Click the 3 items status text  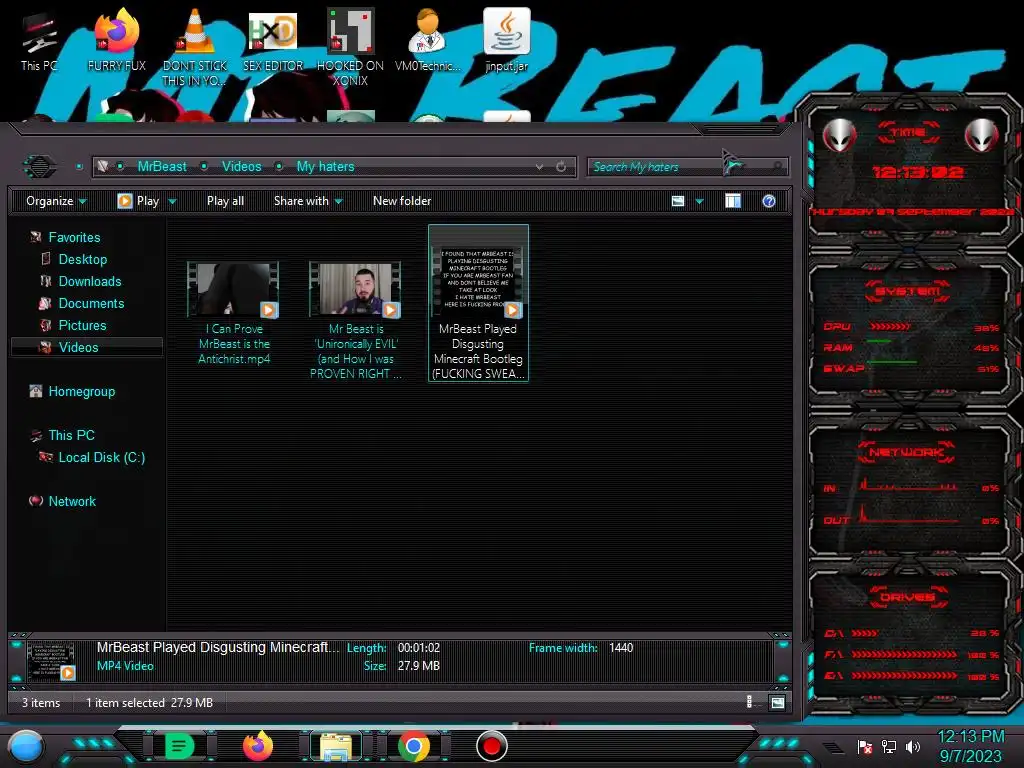click(40, 703)
